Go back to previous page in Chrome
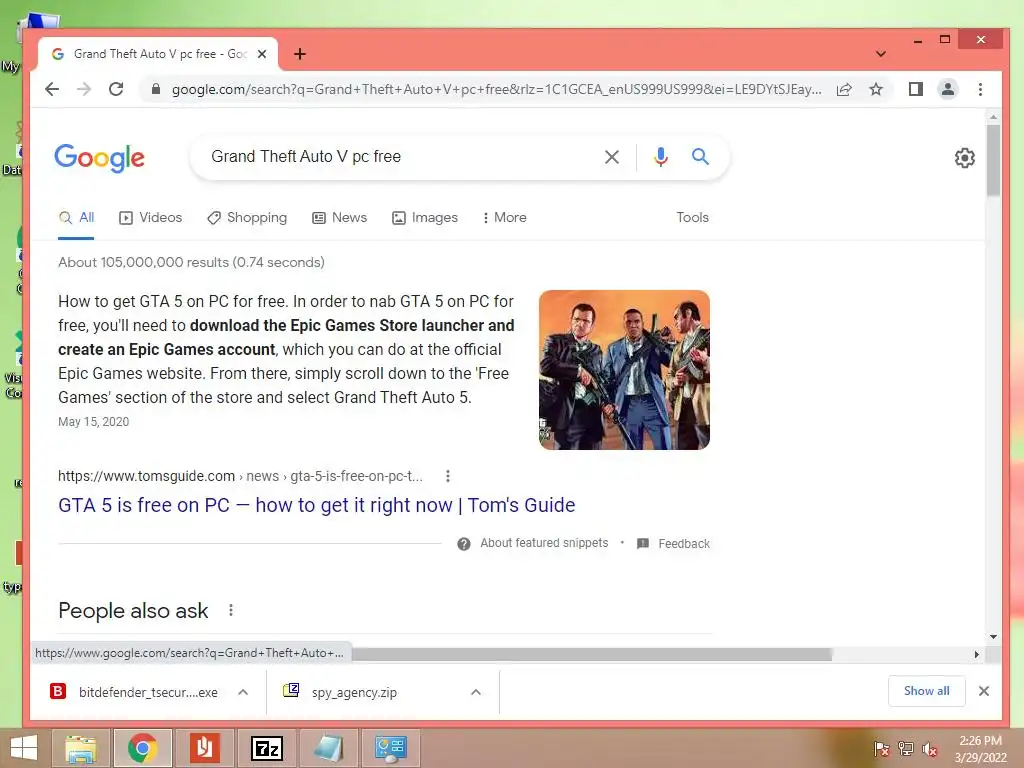The width and height of the screenshot is (1024, 768). pos(52,89)
